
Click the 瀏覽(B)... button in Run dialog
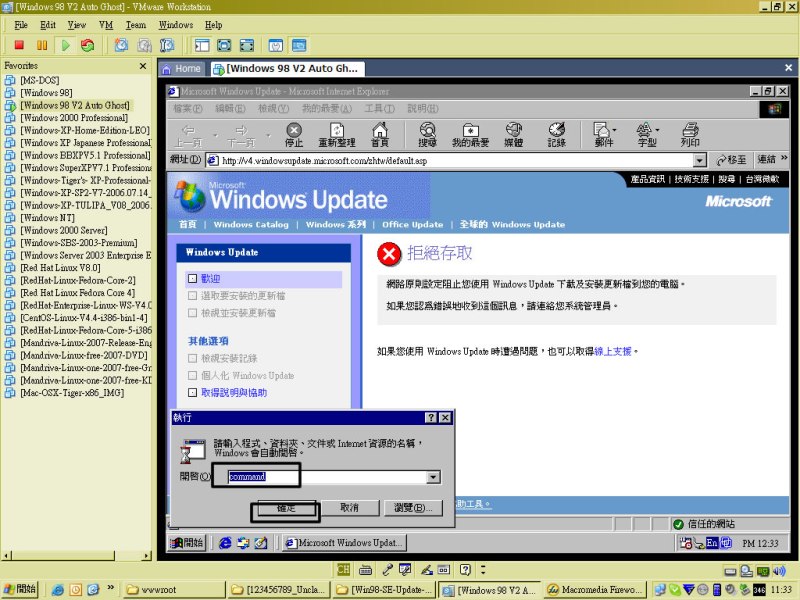(x=413, y=508)
